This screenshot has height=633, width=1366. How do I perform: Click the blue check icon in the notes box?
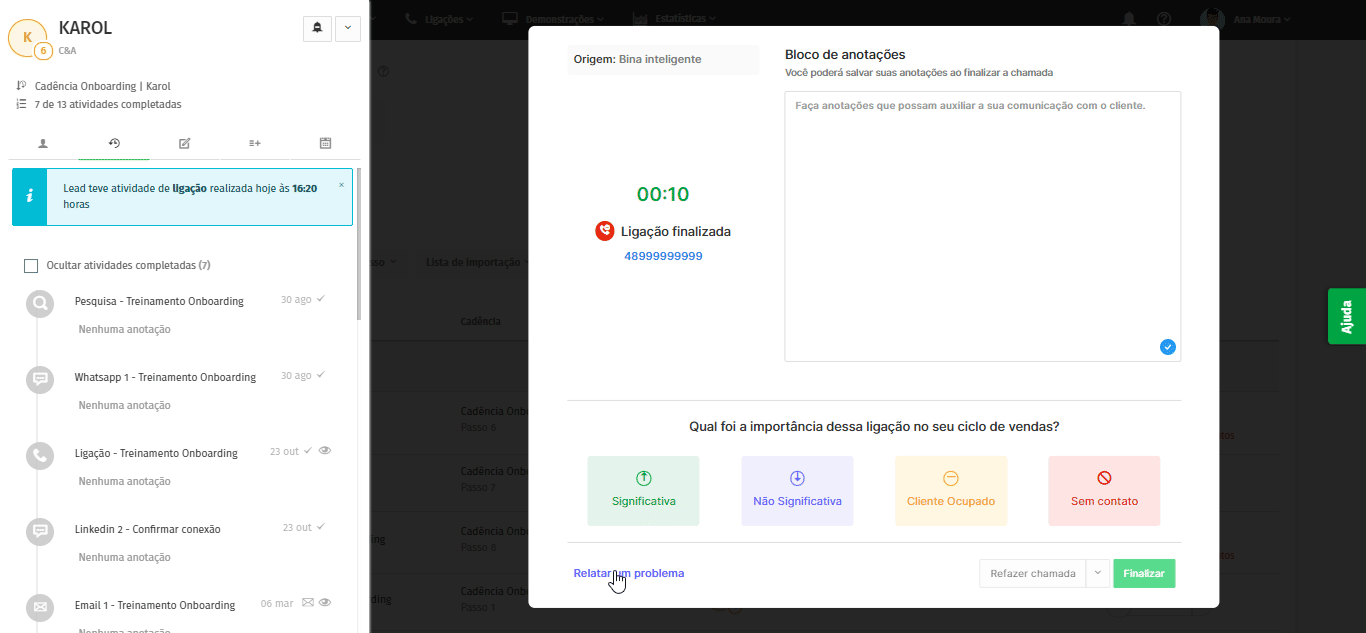pyautogui.click(x=1168, y=347)
